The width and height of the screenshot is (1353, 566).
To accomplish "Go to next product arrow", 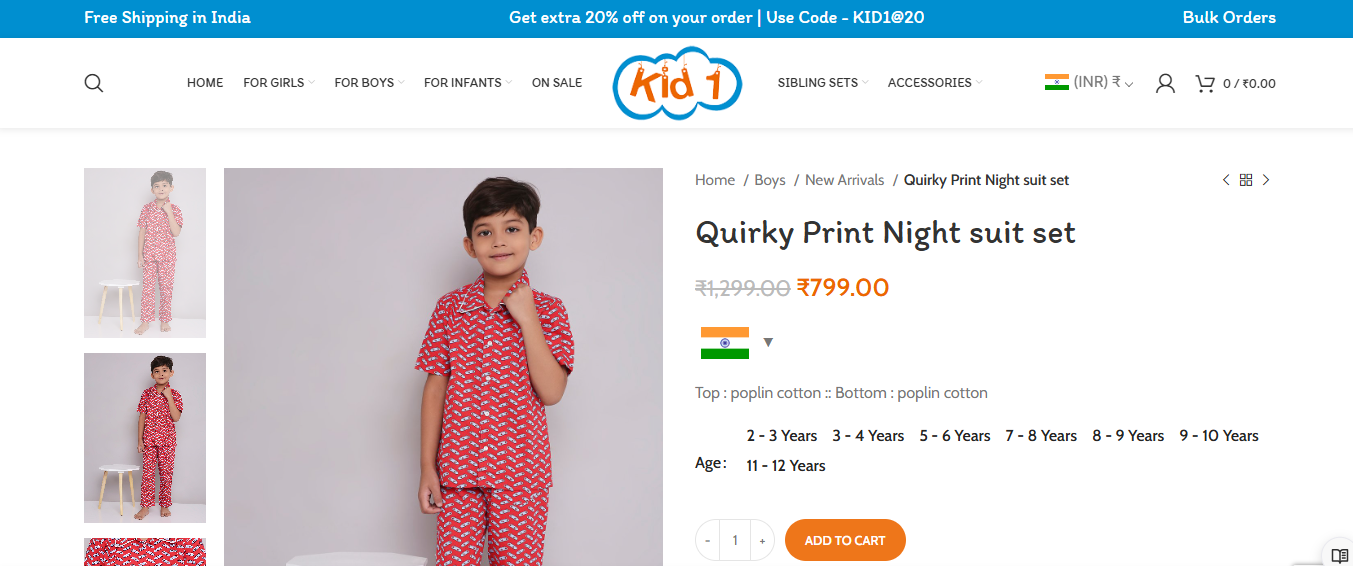I will (x=1266, y=180).
